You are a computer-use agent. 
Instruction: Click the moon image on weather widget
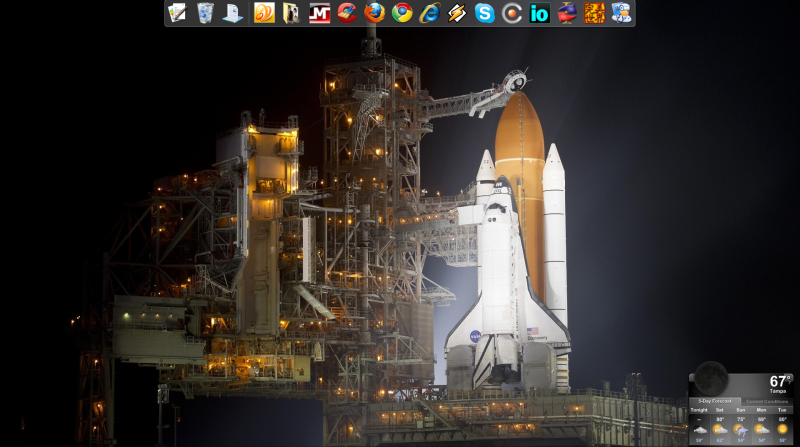710,378
